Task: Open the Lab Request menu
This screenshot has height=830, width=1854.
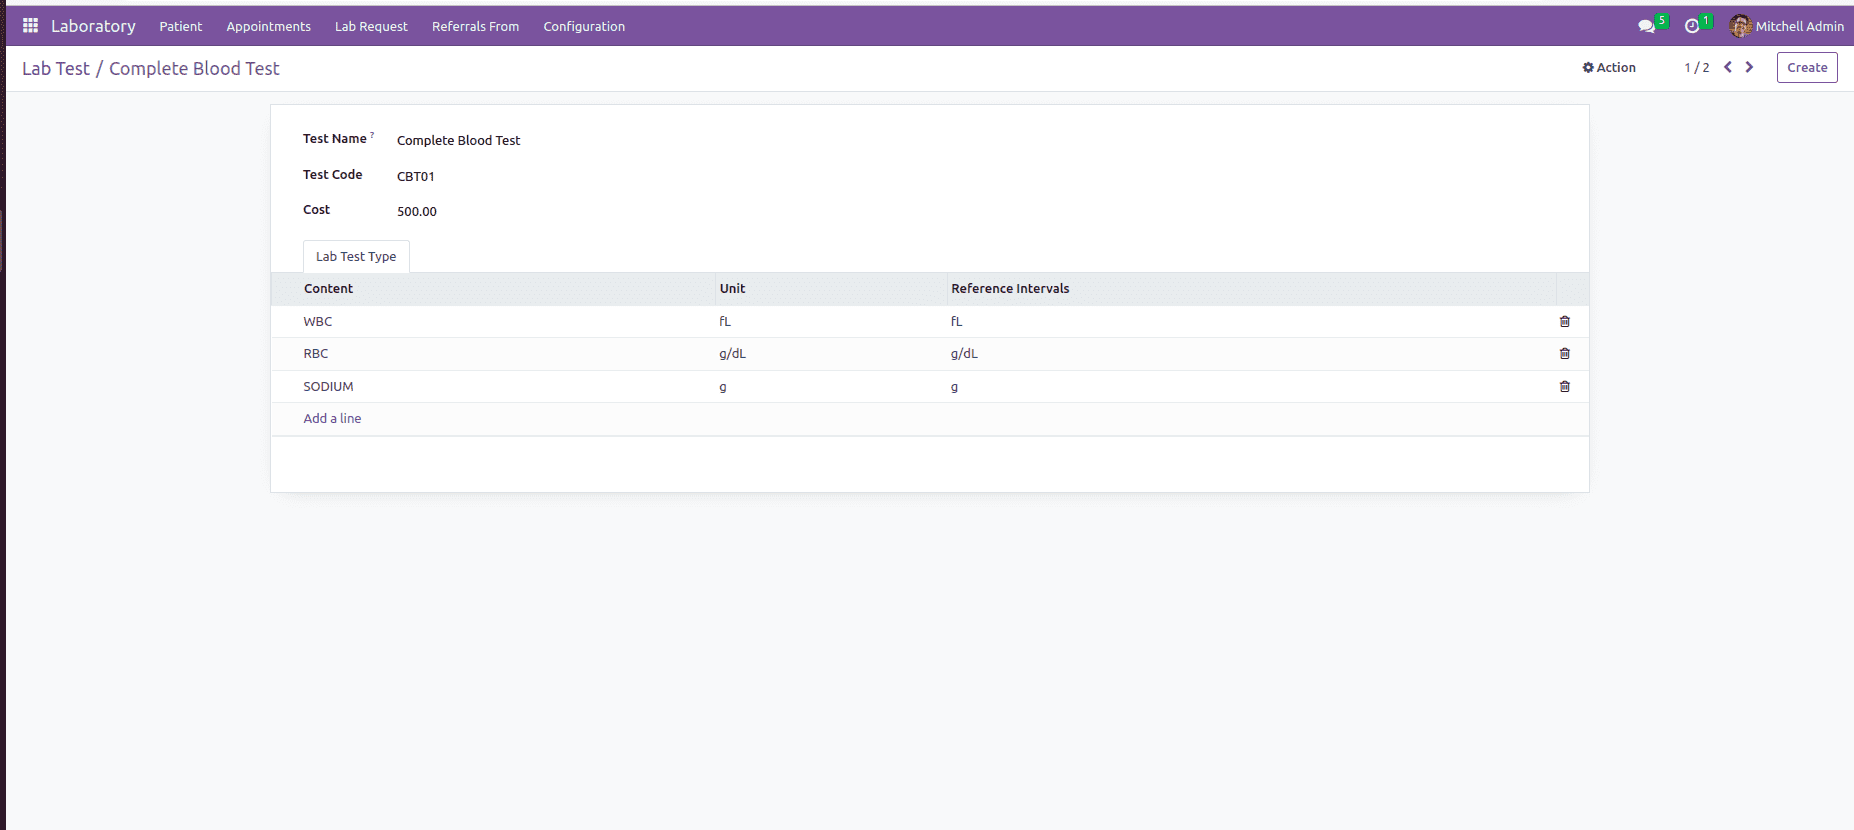Action: [371, 27]
